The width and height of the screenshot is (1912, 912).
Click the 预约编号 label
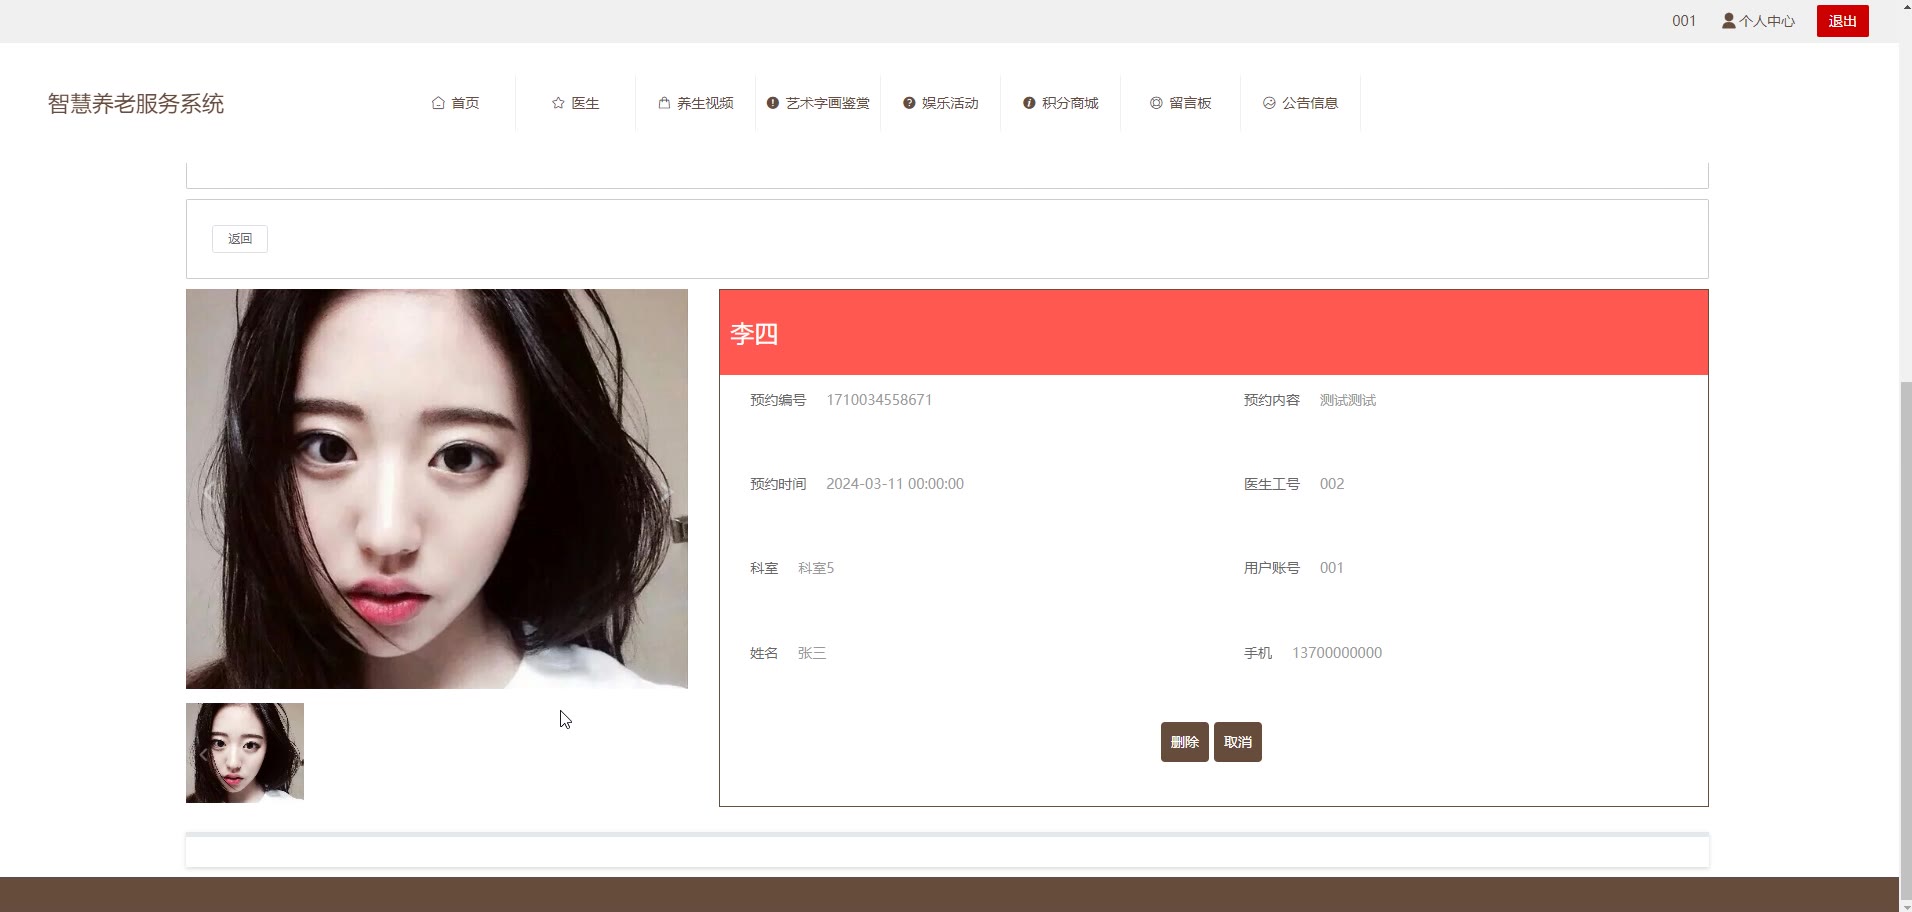coord(778,400)
